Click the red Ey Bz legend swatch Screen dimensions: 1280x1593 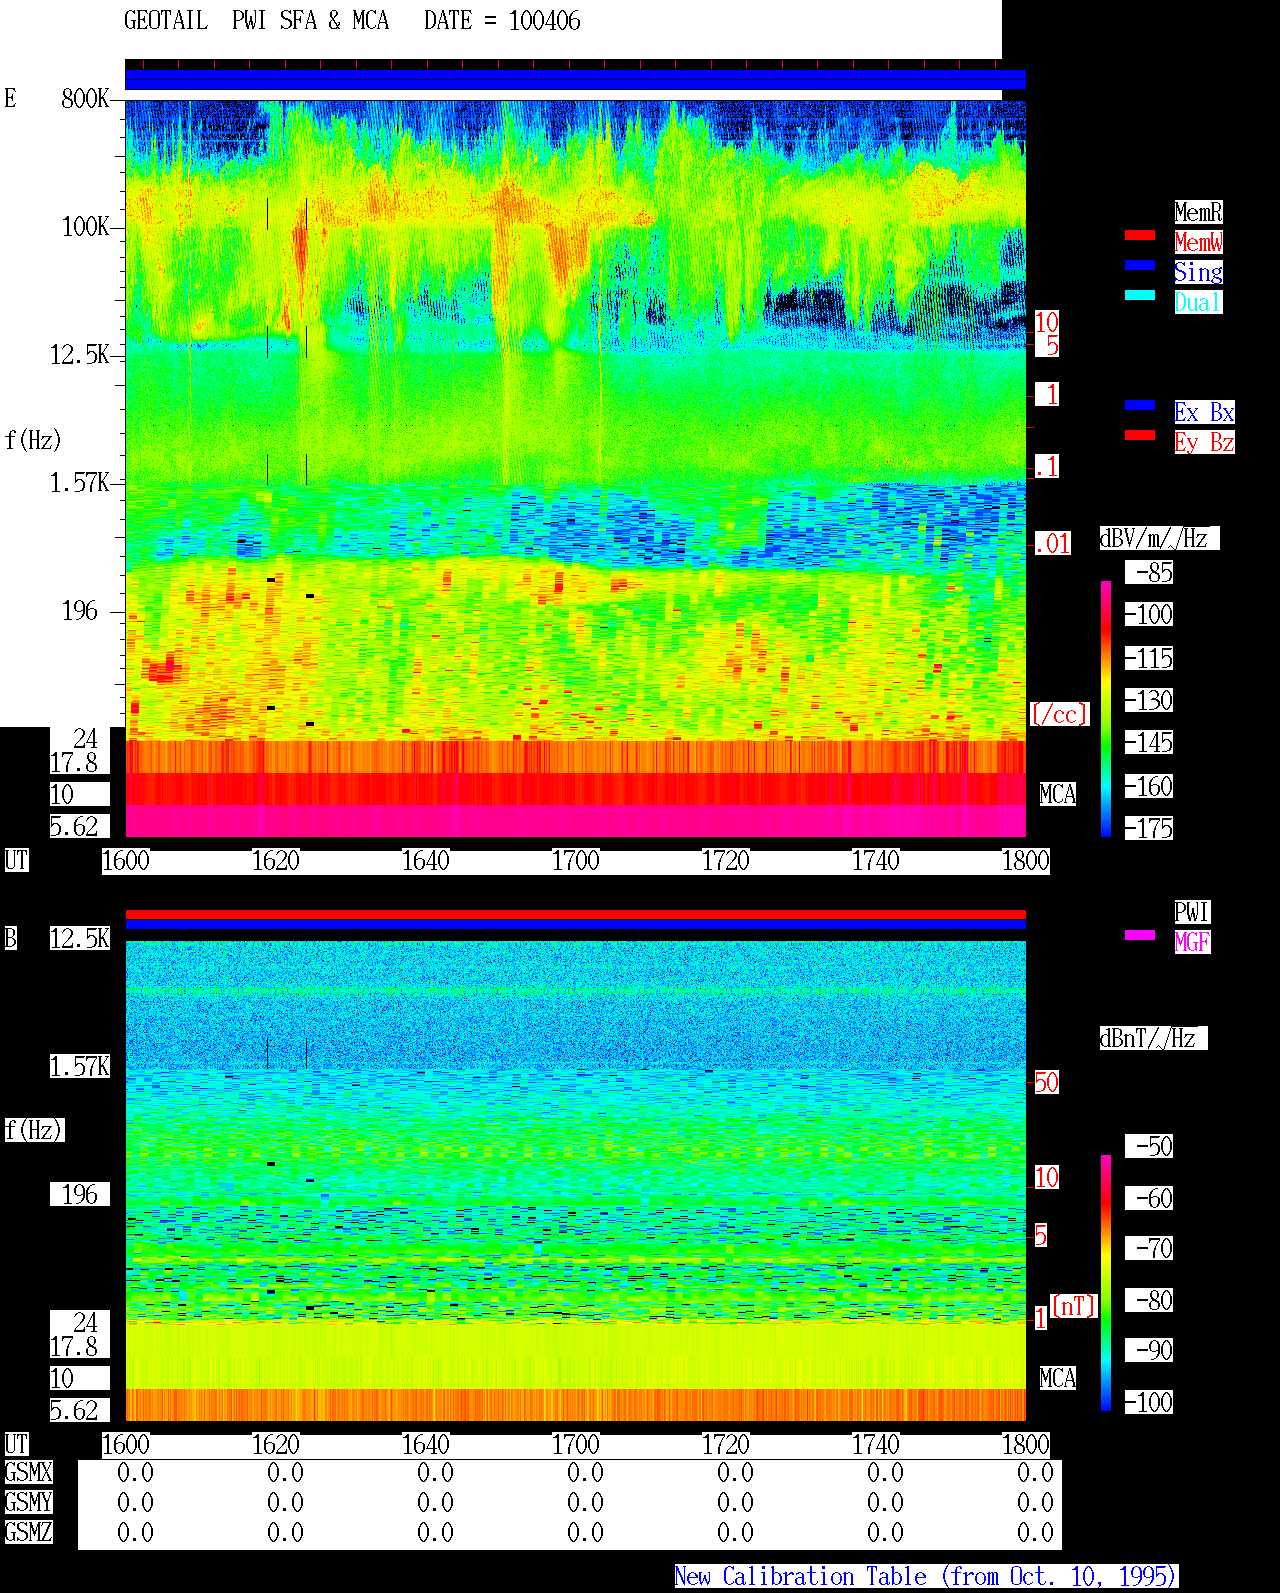(1140, 435)
